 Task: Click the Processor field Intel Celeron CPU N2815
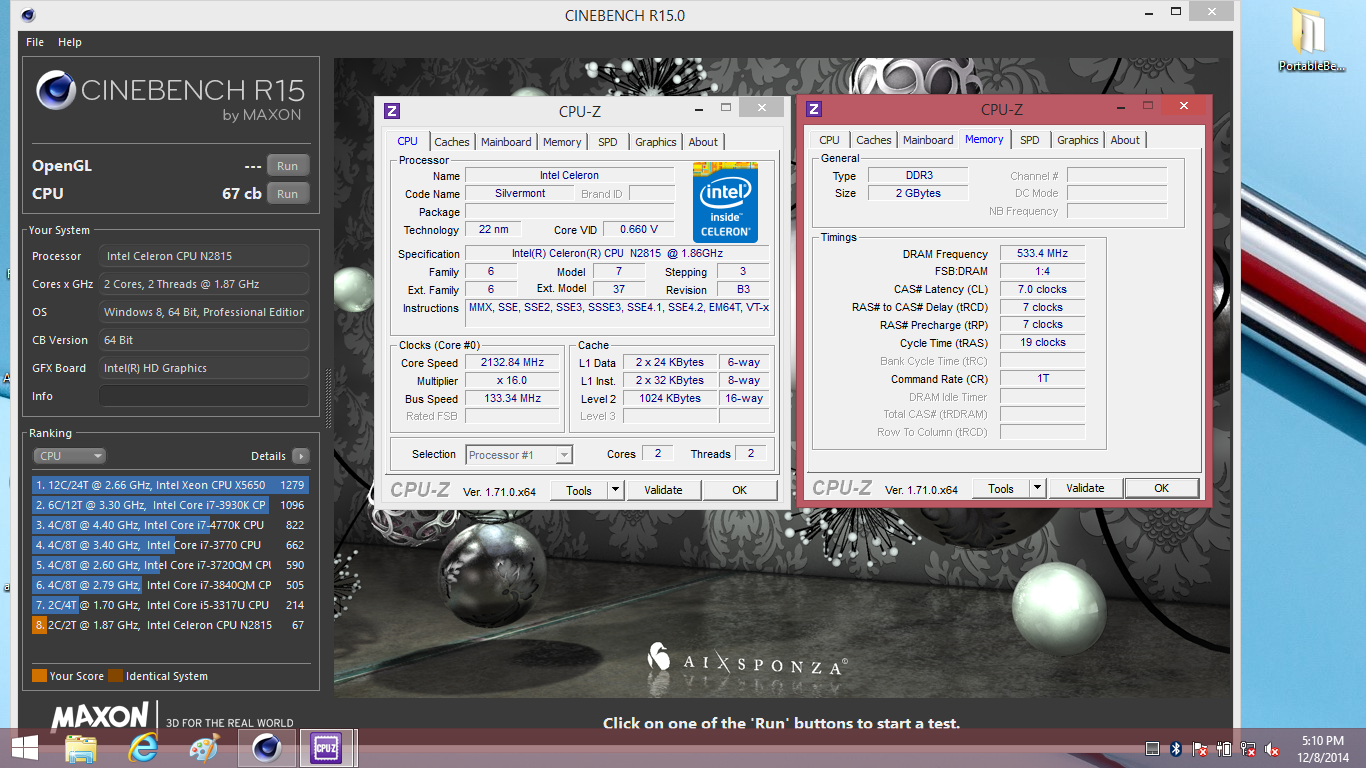204,256
